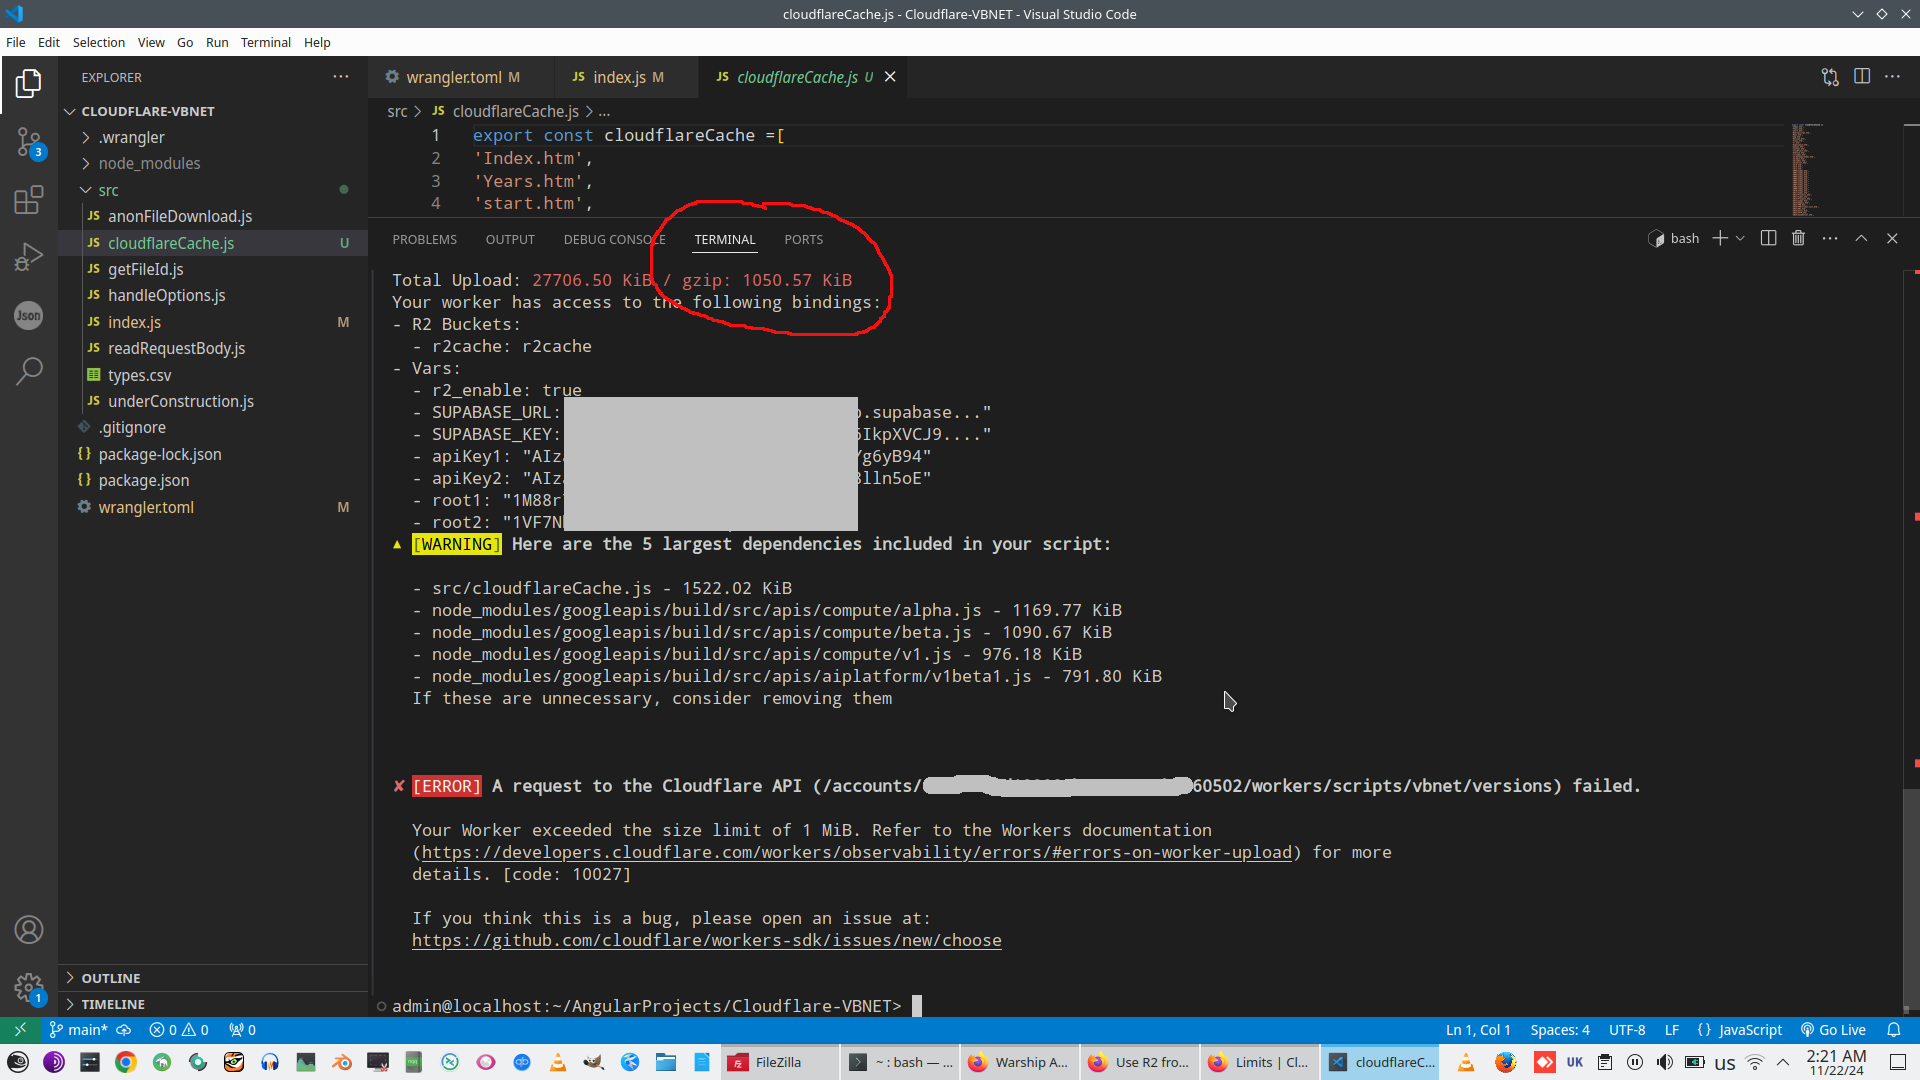Split the editor right
This screenshot has height=1080, width=1920.
coord(1861,77)
